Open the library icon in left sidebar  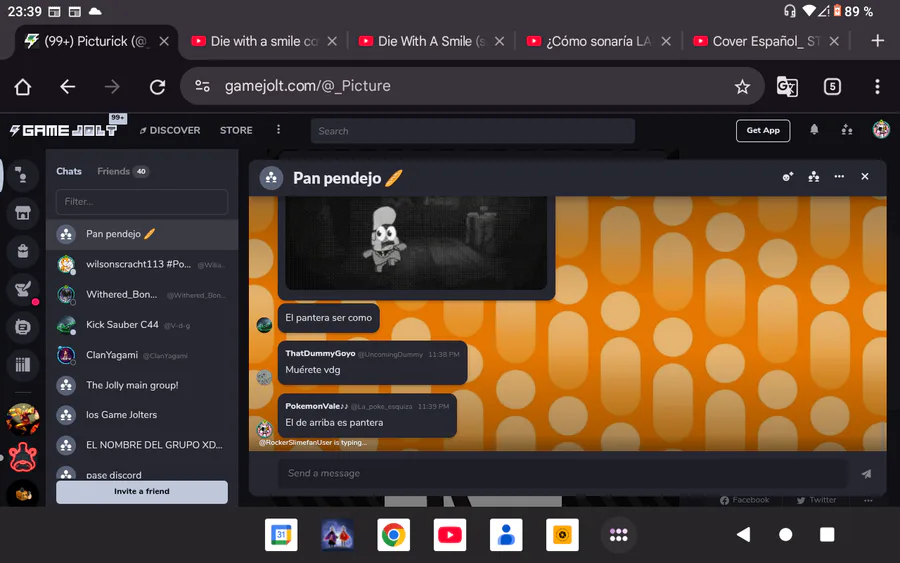click(23, 365)
